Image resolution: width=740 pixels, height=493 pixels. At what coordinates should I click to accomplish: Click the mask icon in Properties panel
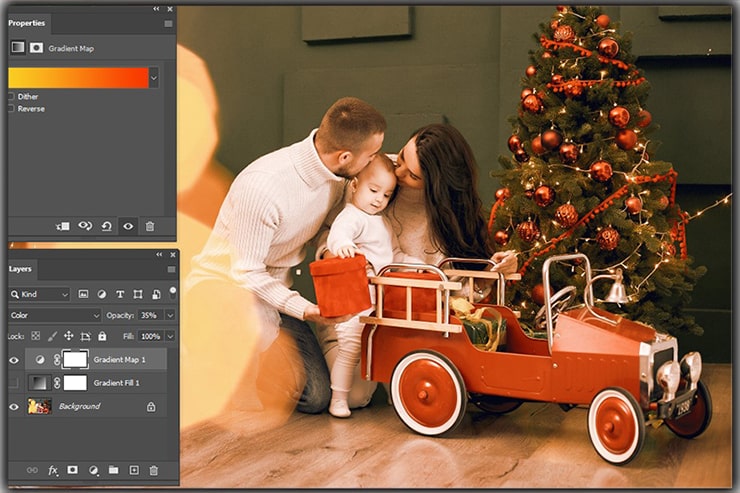point(36,48)
